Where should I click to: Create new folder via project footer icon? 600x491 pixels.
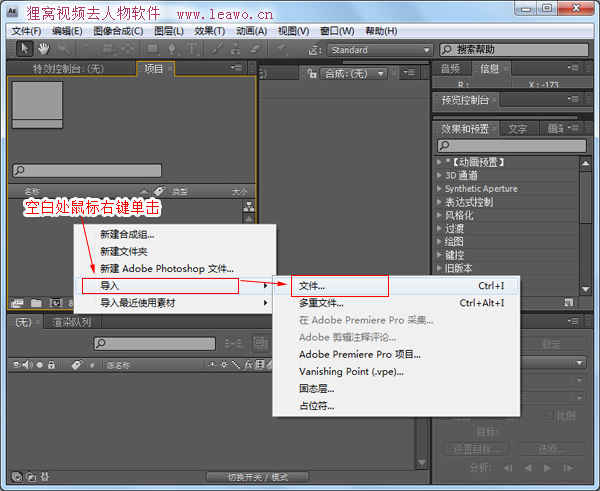(x=36, y=303)
